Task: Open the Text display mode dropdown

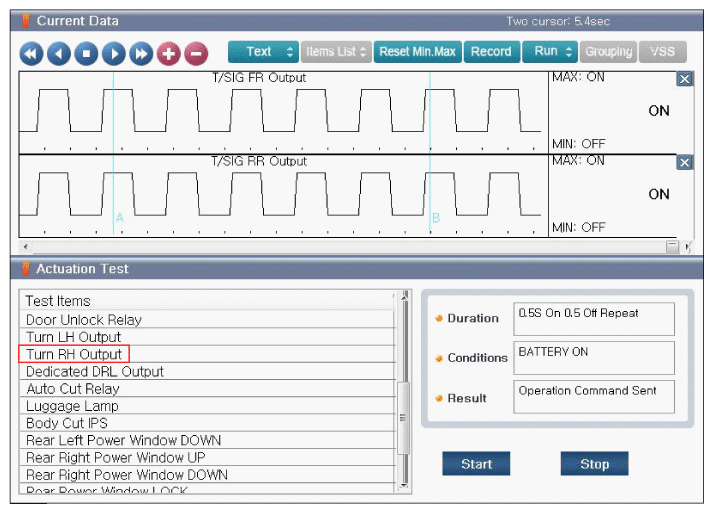Action: click(x=262, y=52)
